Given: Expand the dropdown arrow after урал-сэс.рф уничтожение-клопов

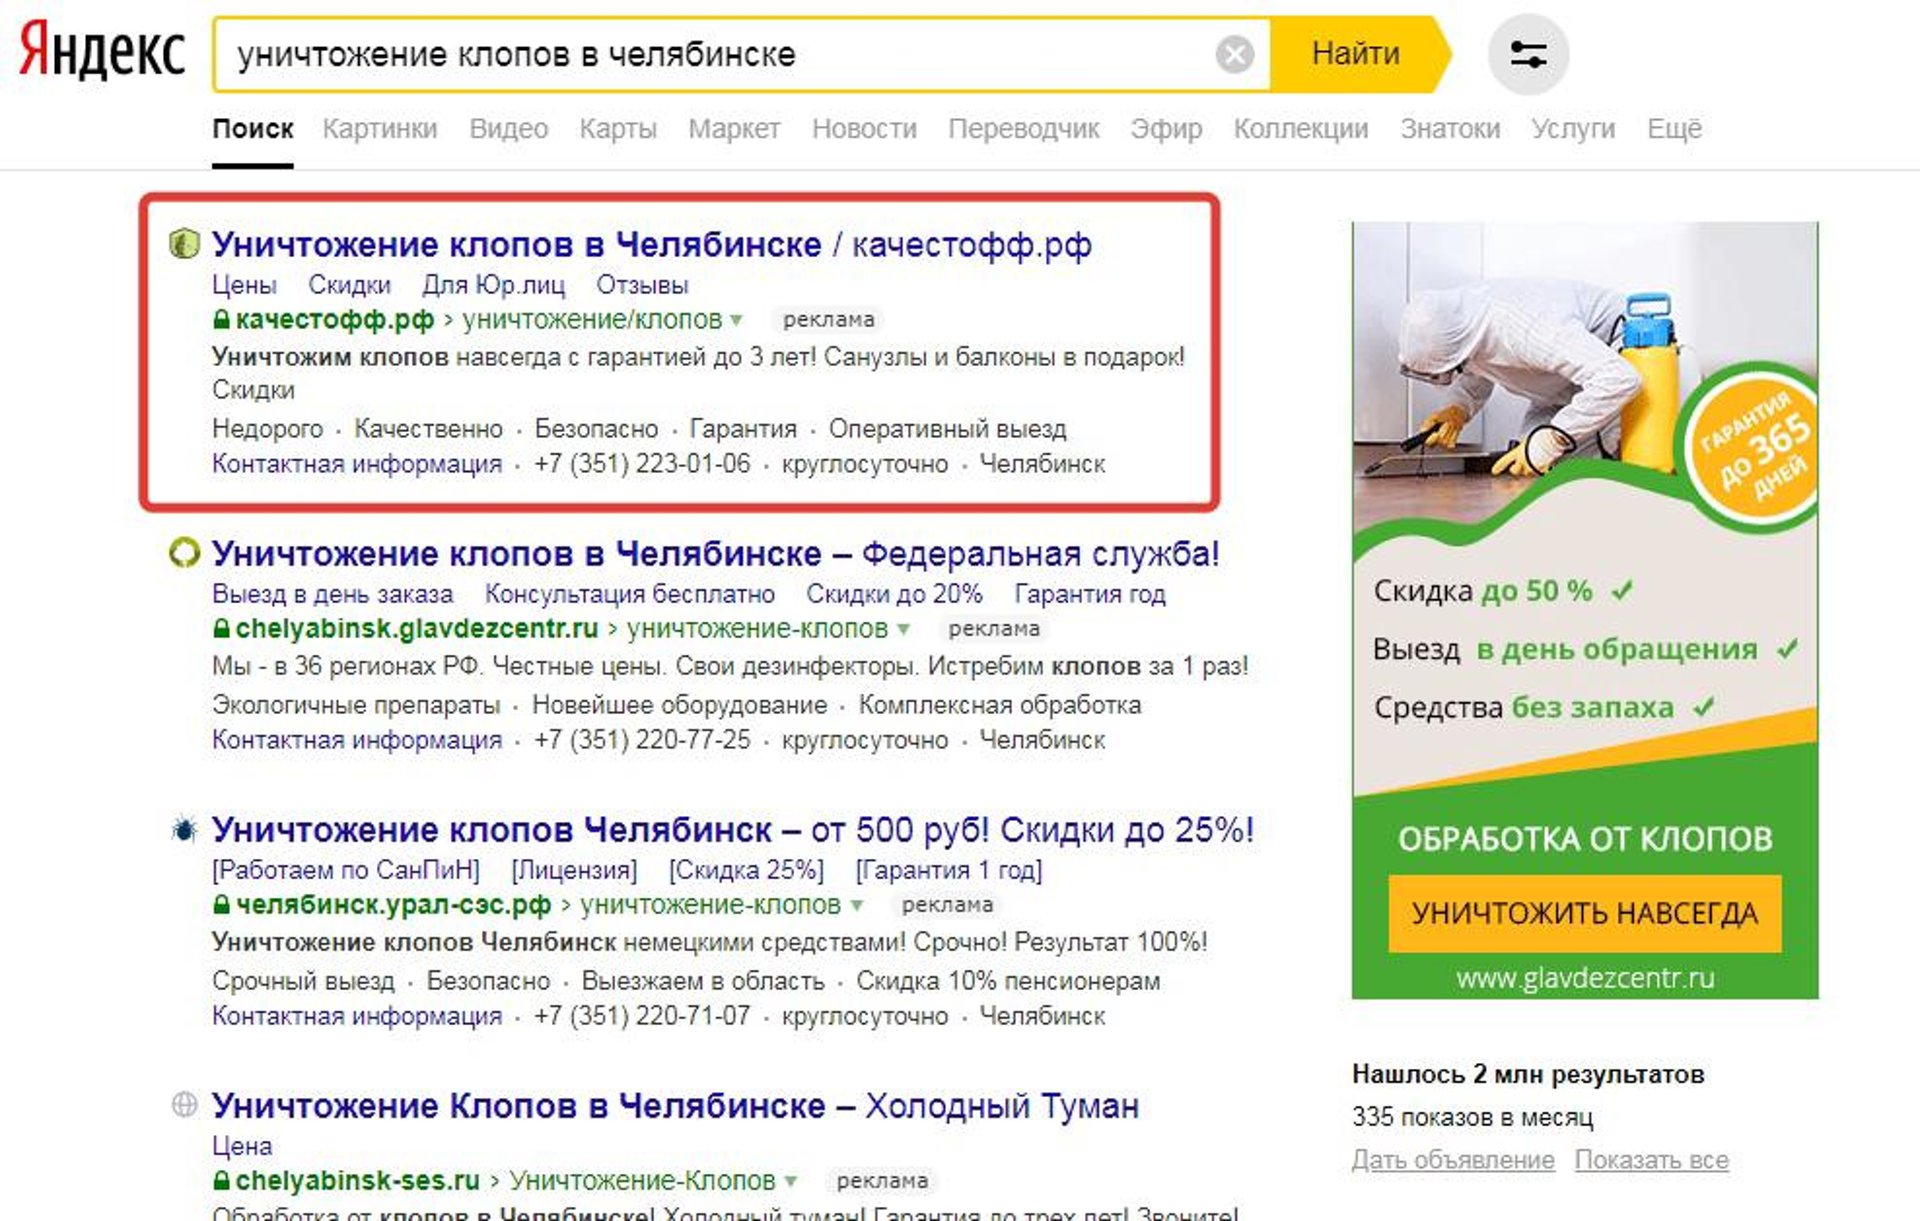Looking at the screenshot, I should click(856, 906).
